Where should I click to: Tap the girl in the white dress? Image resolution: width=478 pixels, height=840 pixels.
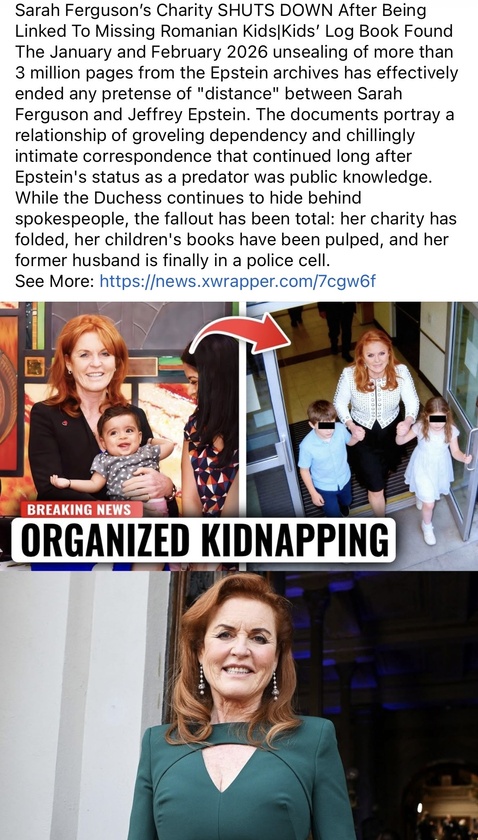coord(434,466)
